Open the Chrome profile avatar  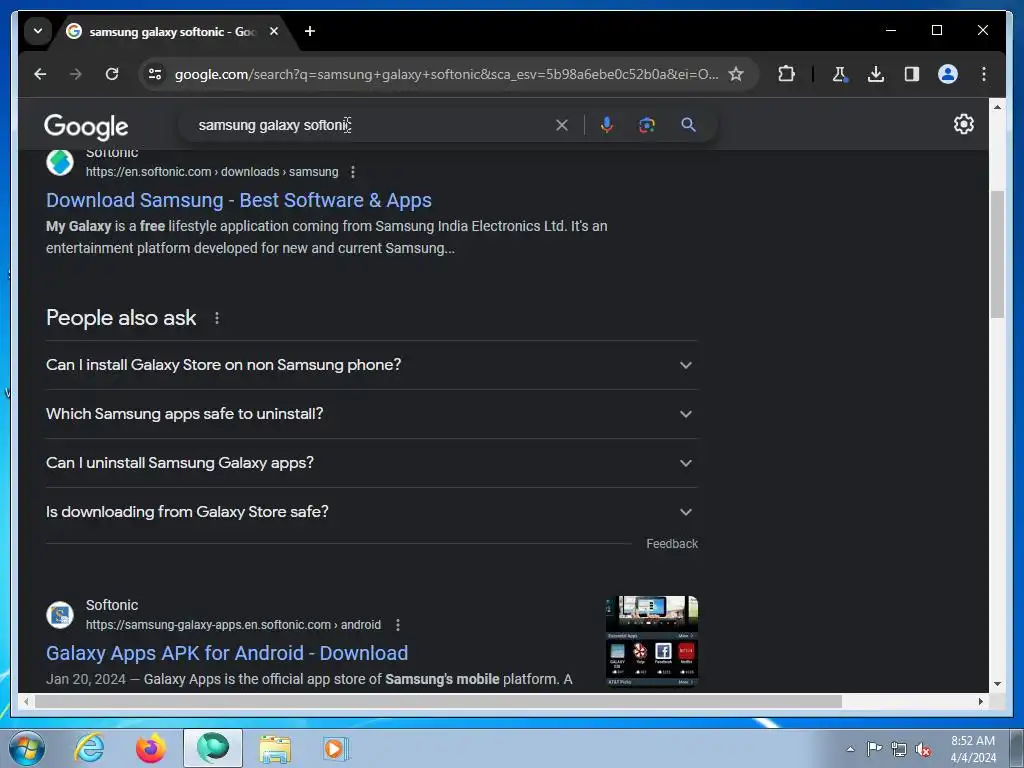click(948, 74)
